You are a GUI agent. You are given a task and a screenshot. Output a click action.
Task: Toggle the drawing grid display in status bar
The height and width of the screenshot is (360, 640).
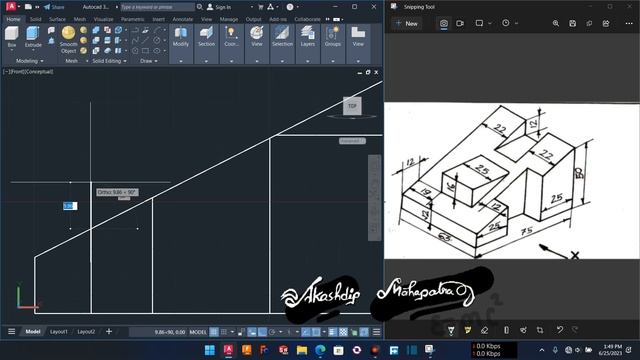[214, 332]
